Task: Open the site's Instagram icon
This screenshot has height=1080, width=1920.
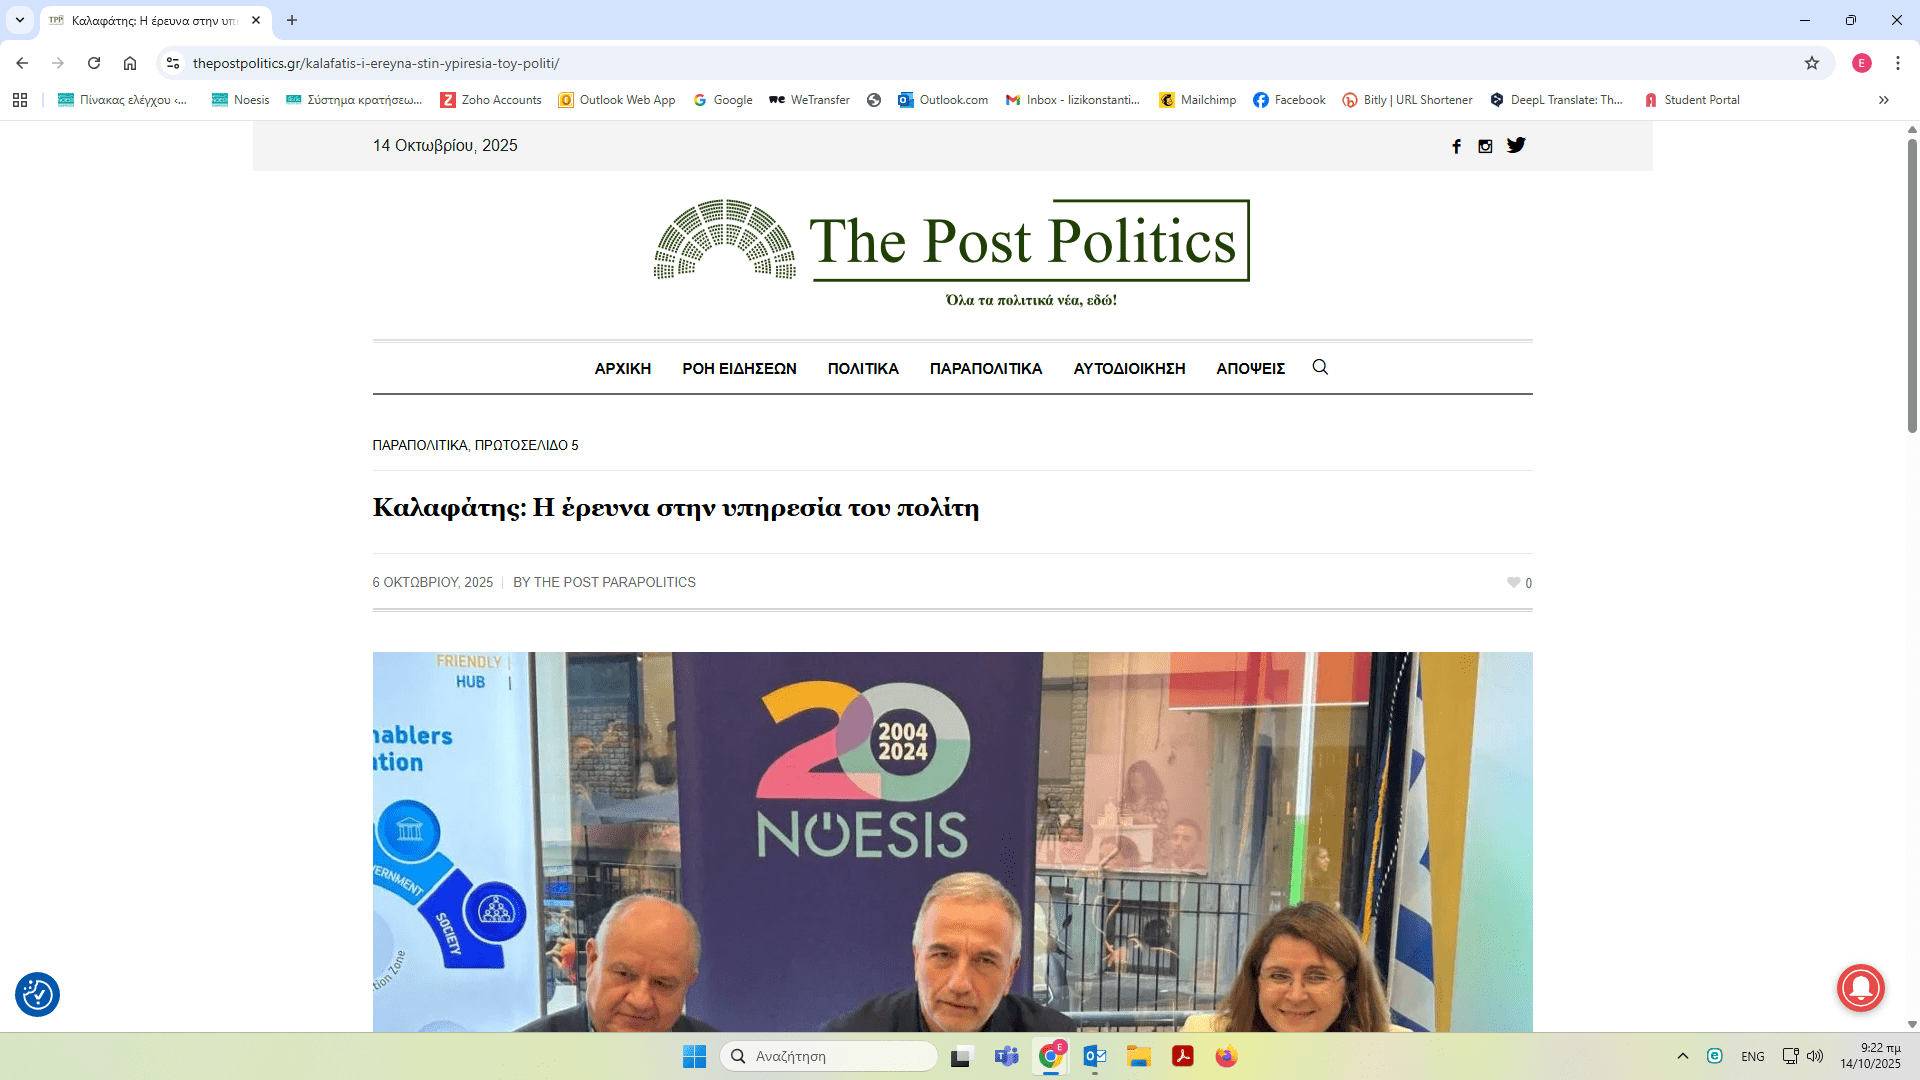Action: (1485, 146)
